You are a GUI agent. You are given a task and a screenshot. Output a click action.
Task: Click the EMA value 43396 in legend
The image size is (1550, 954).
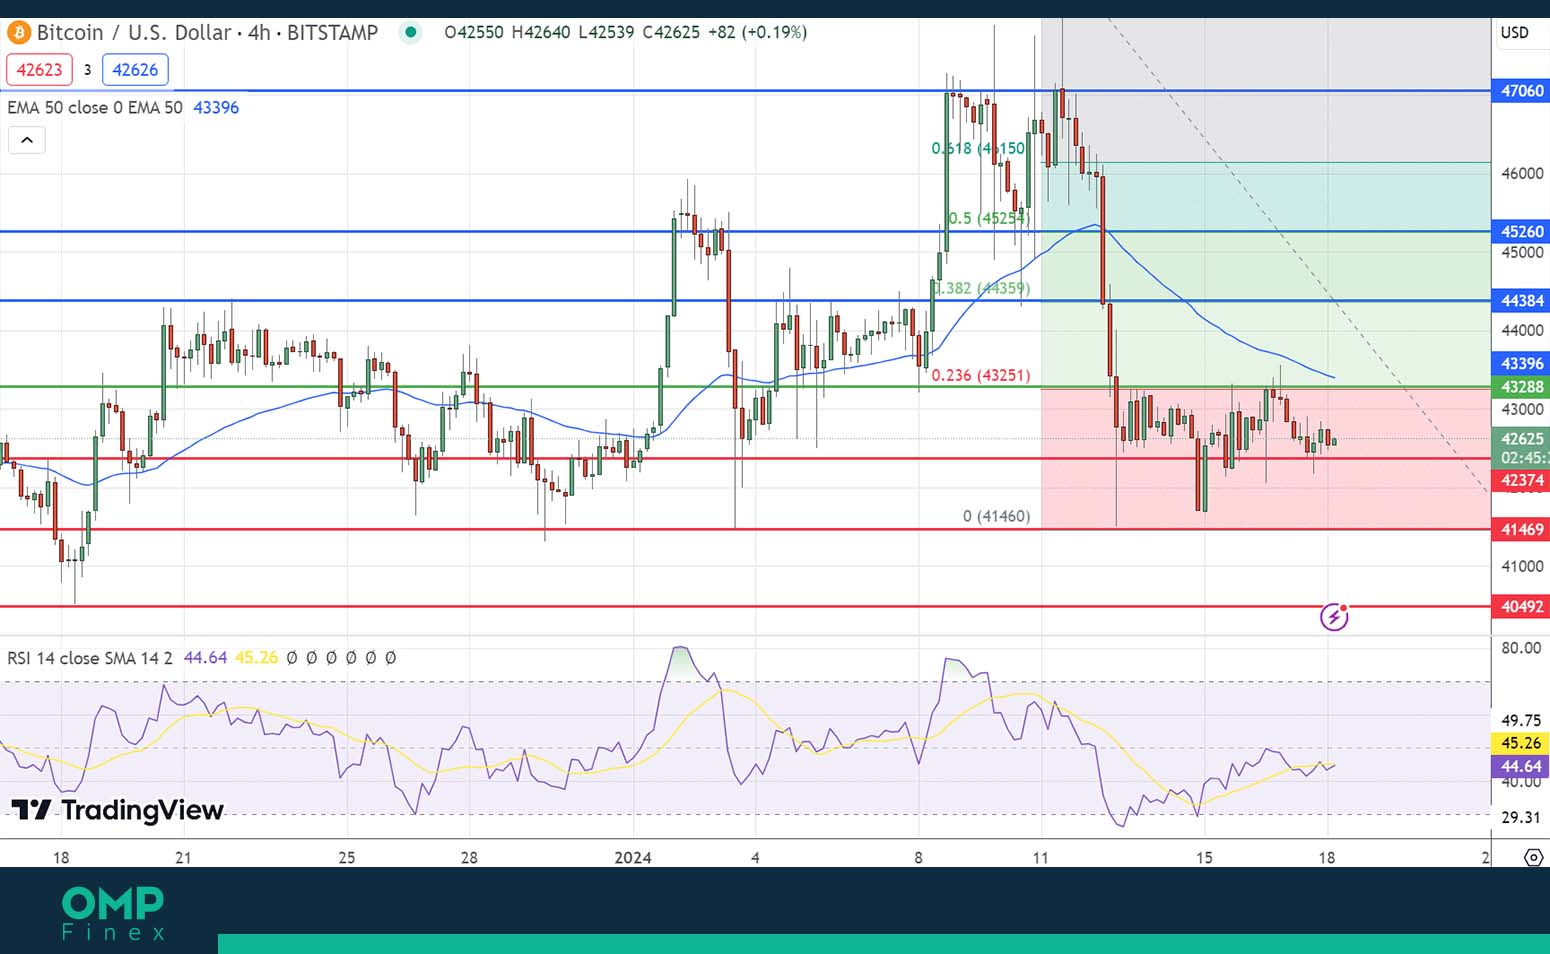pyautogui.click(x=216, y=107)
